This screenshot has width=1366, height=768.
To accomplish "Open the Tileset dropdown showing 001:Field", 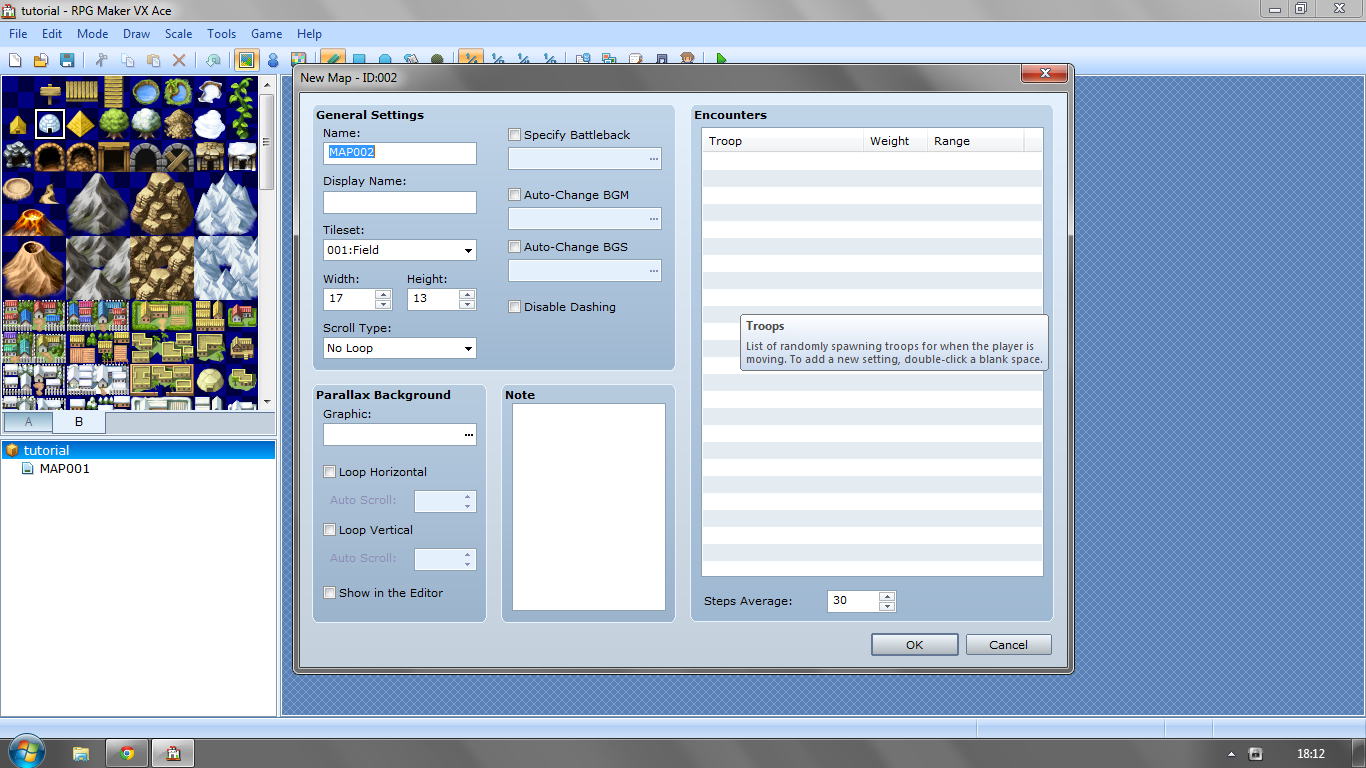I will click(399, 250).
